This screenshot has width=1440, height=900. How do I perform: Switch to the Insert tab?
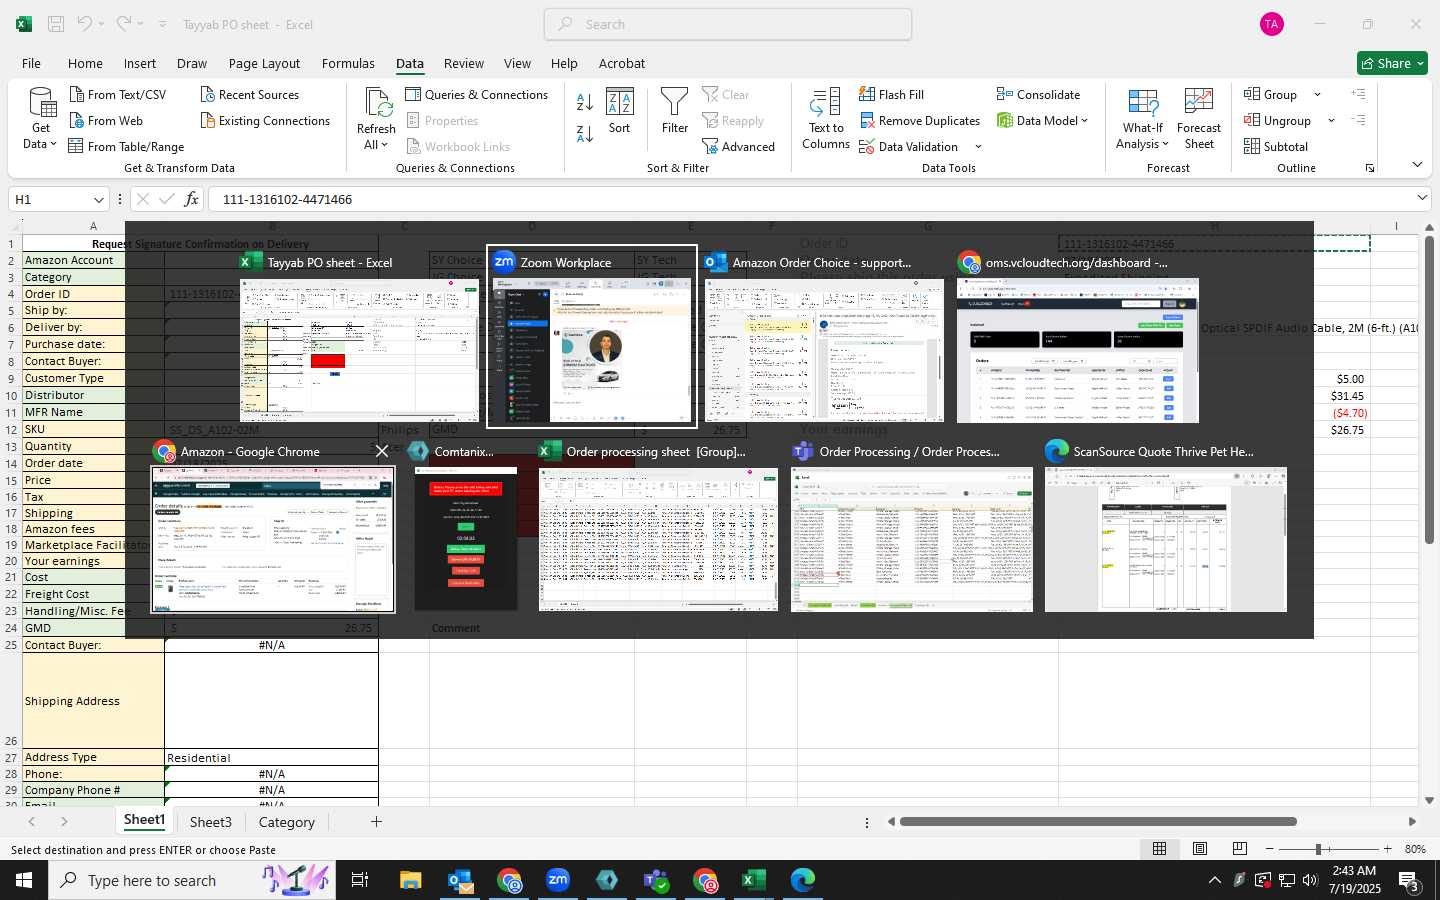tap(140, 63)
